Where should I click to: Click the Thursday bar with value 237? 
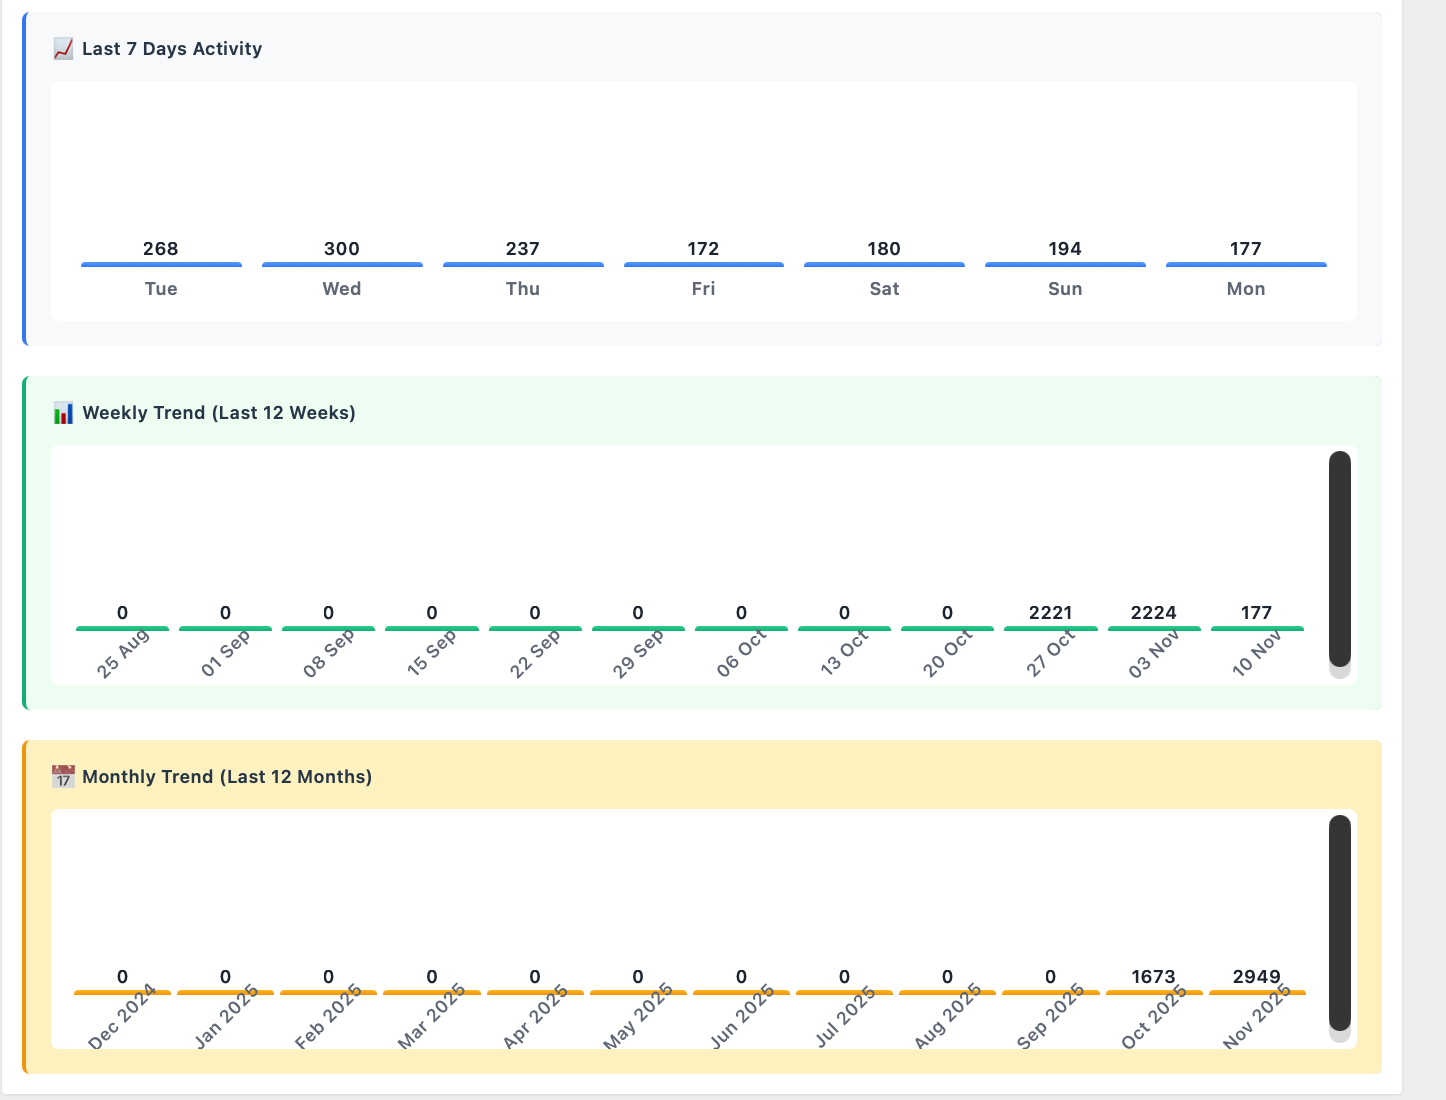[523, 264]
